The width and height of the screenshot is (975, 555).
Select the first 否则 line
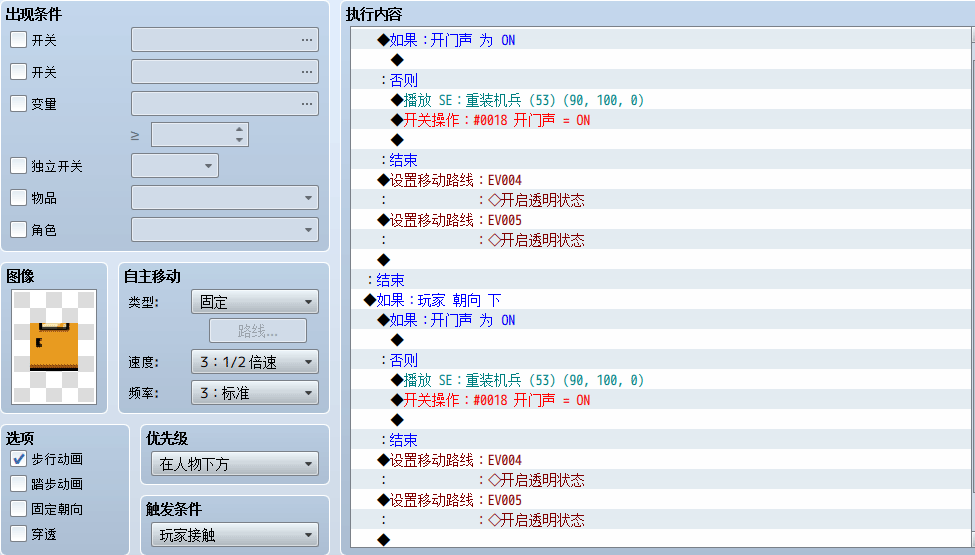[x=660, y=80]
